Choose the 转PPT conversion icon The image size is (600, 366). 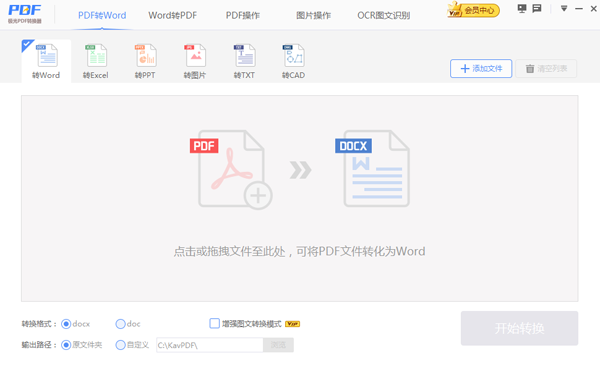(145, 61)
